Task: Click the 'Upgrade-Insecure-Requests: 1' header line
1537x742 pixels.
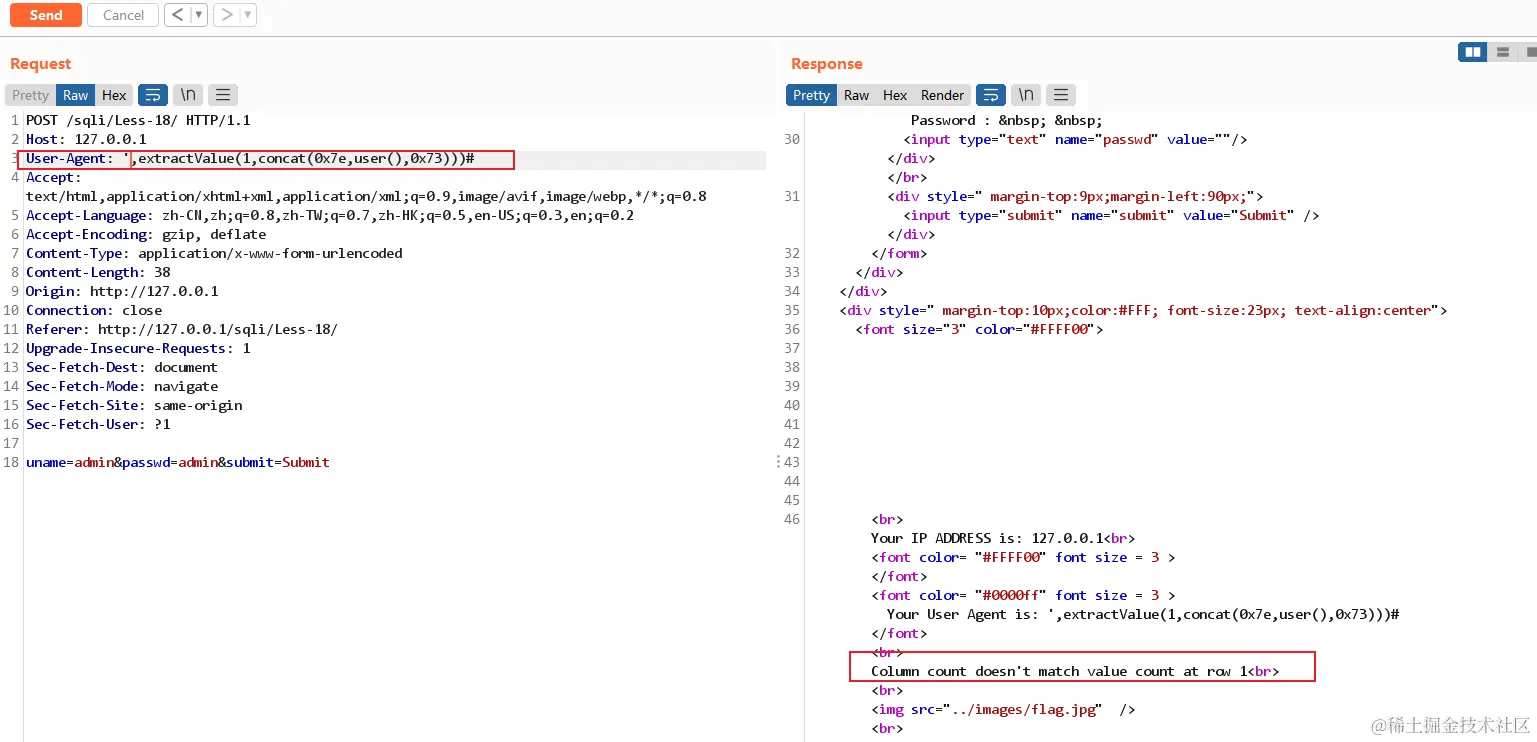Action: pyautogui.click(x=138, y=348)
